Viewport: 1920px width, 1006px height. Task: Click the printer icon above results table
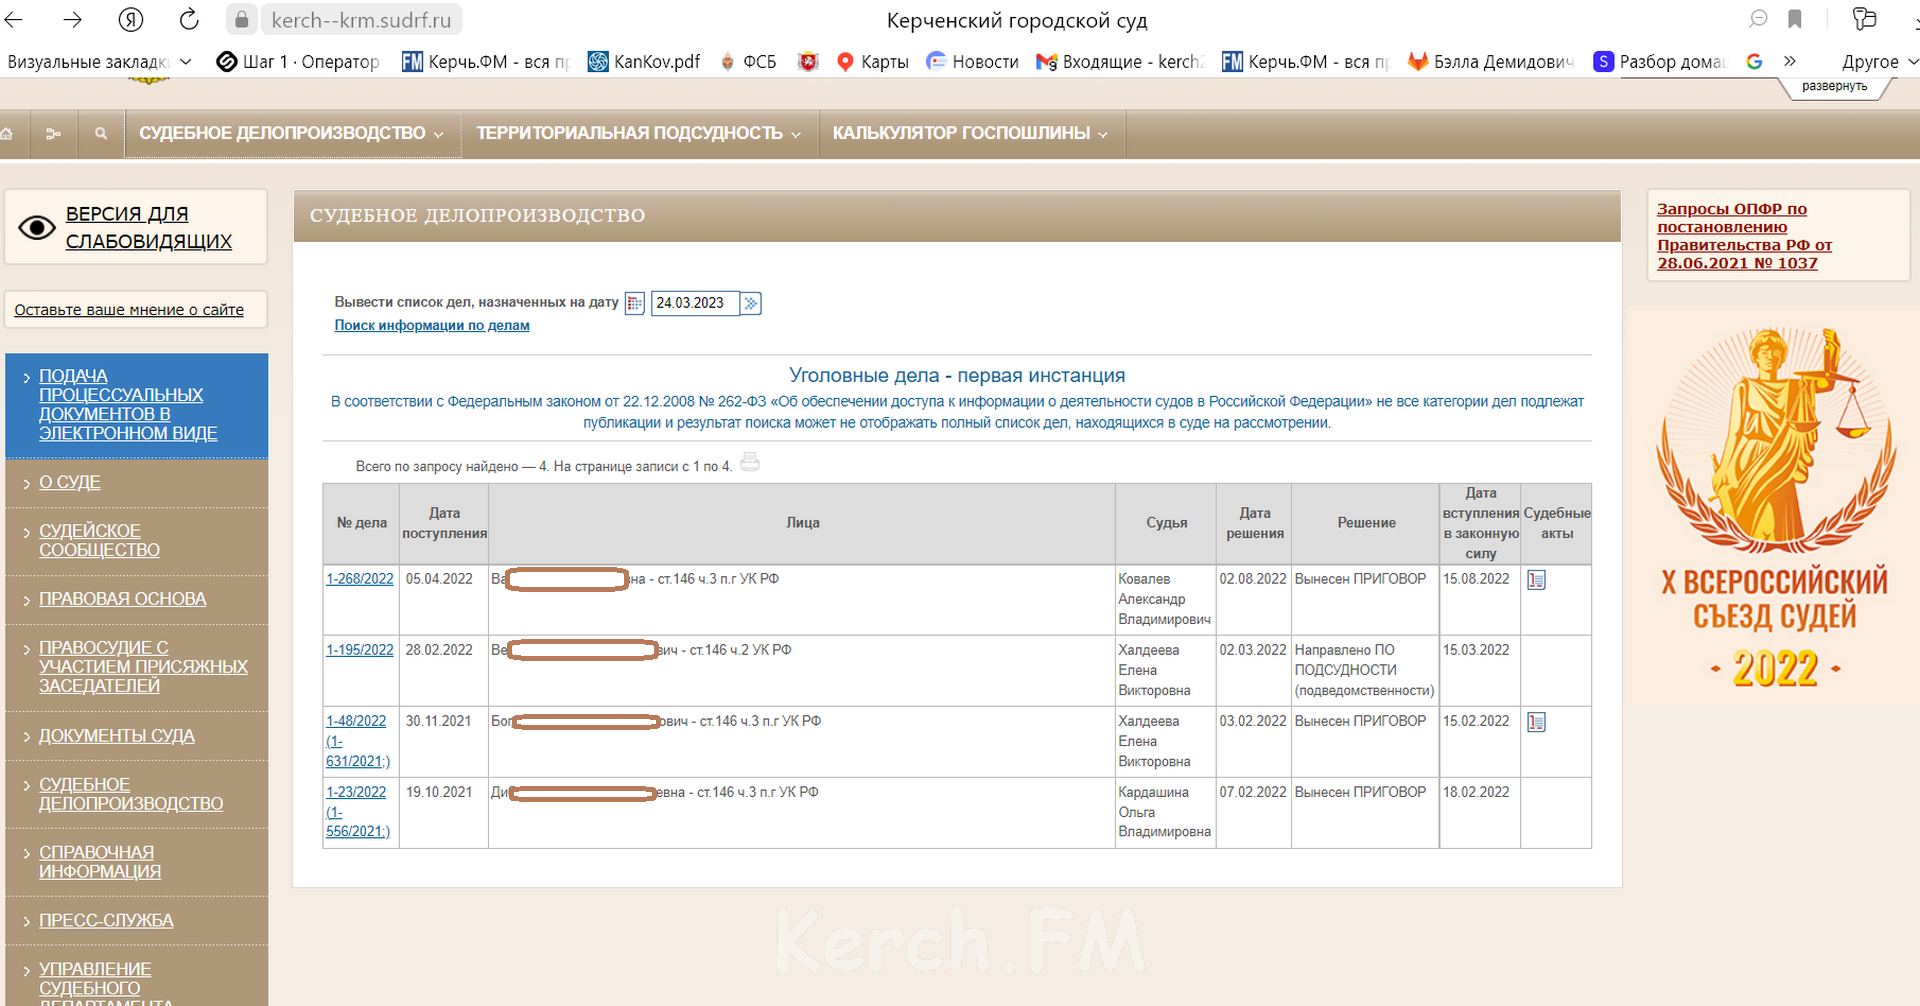click(750, 463)
